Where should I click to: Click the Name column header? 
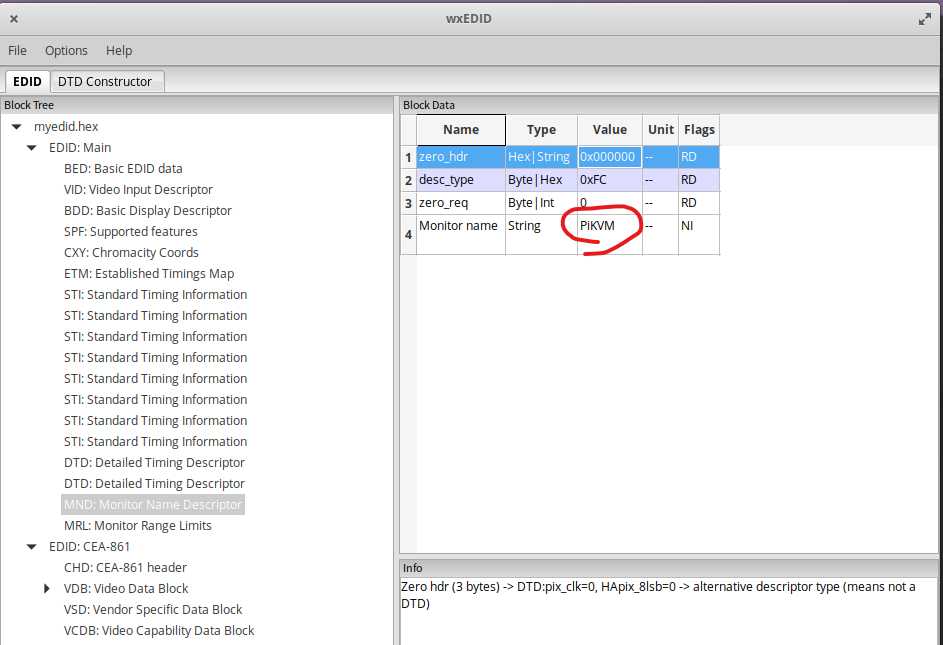click(461, 130)
